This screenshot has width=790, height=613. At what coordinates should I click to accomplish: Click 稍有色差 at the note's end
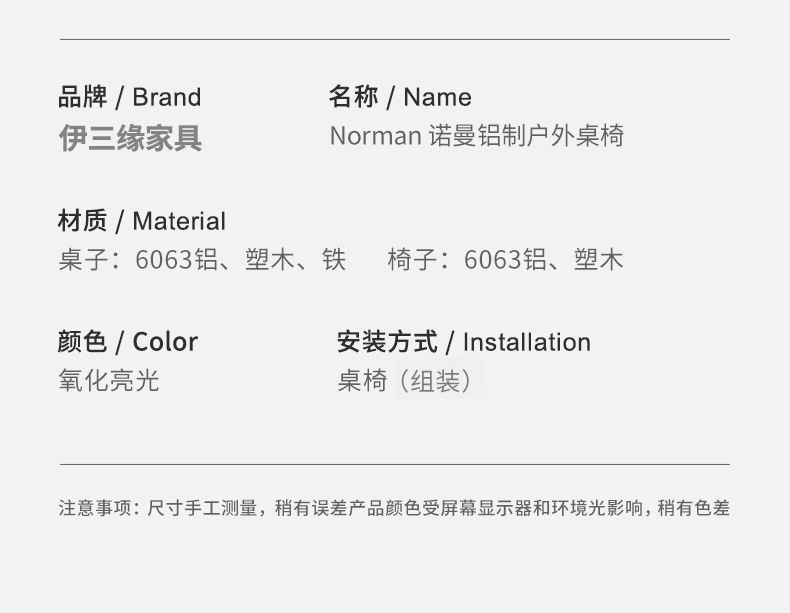(693, 508)
